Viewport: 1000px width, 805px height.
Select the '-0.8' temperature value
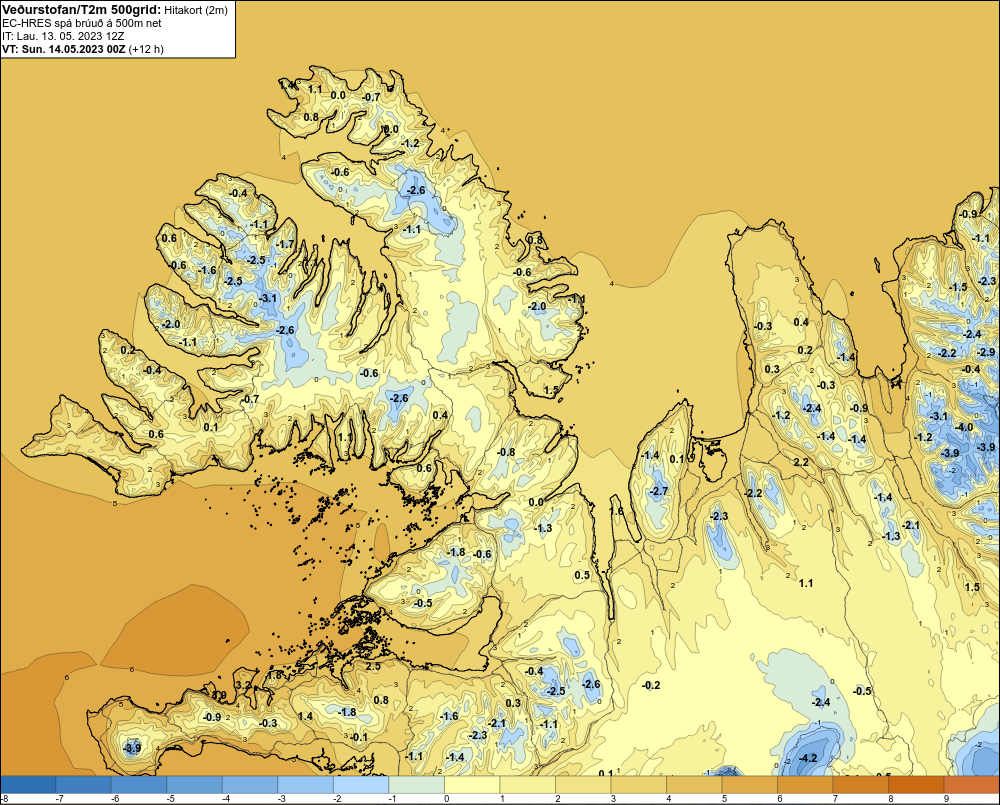tap(506, 452)
